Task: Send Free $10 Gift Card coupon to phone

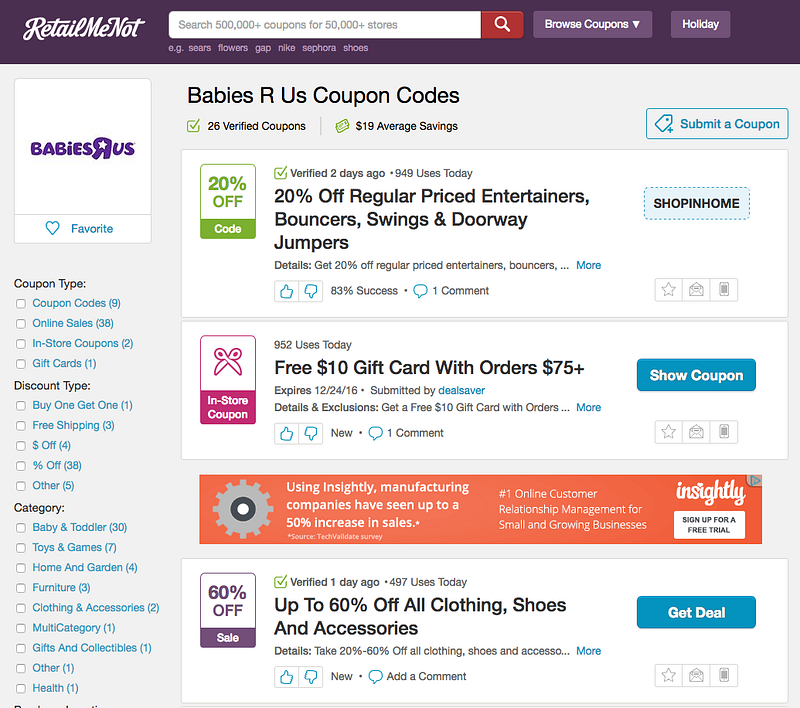Action: pyautogui.click(x=723, y=432)
